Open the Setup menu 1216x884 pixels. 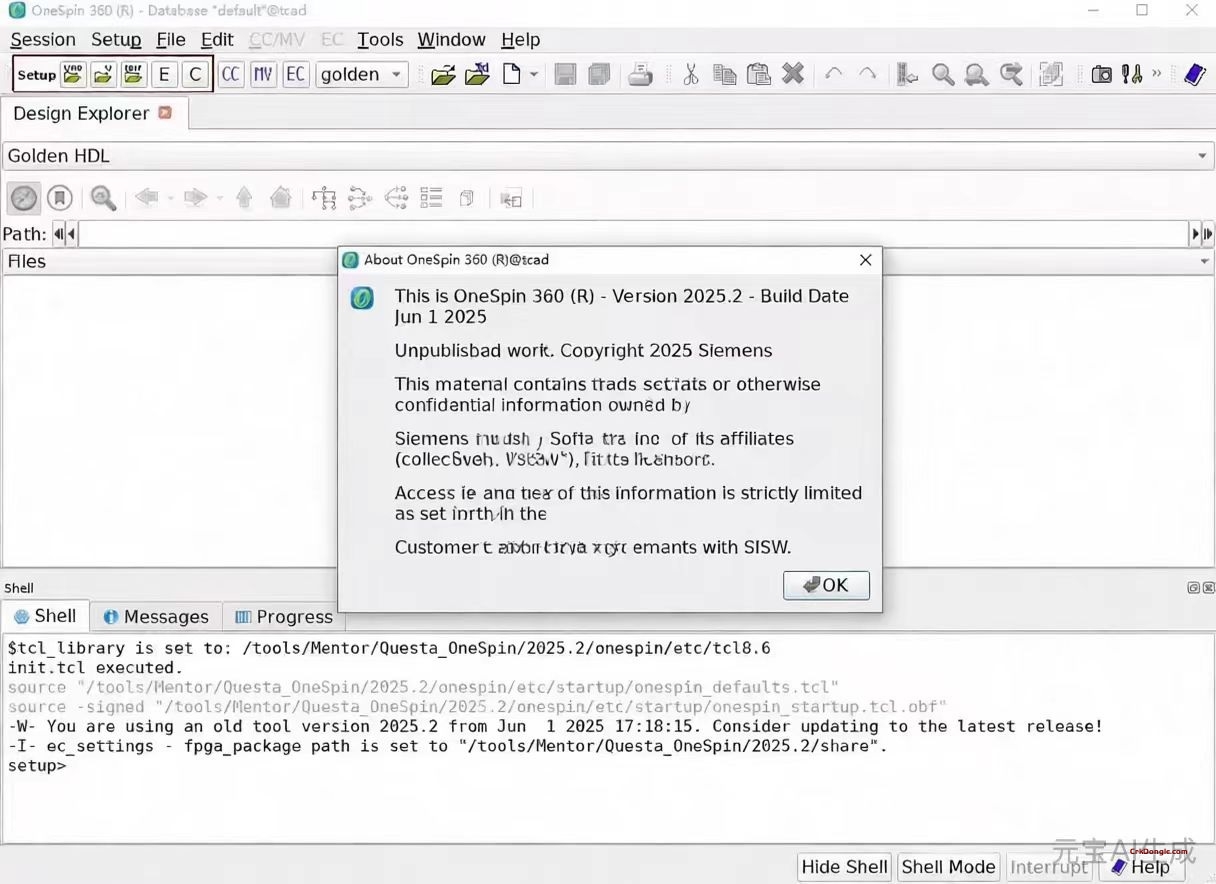[x=116, y=39]
